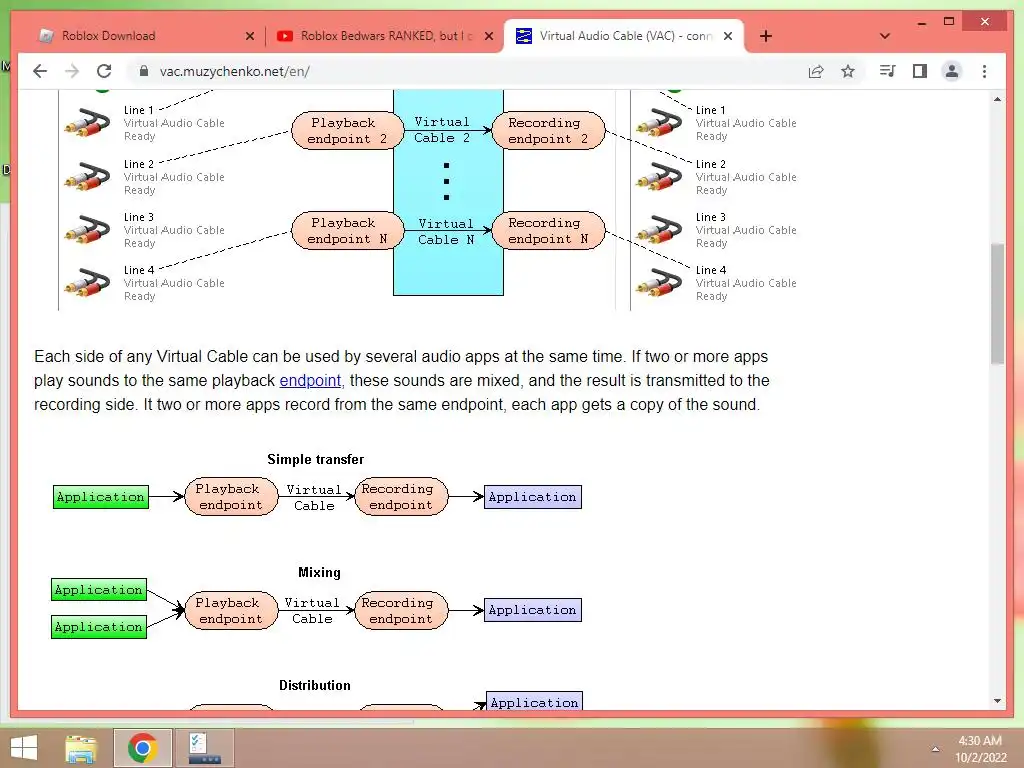Switch to Roblox Bedwars RANKED YouTube tab
Screen dimensions: 1024x768
click(x=384, y=36)
